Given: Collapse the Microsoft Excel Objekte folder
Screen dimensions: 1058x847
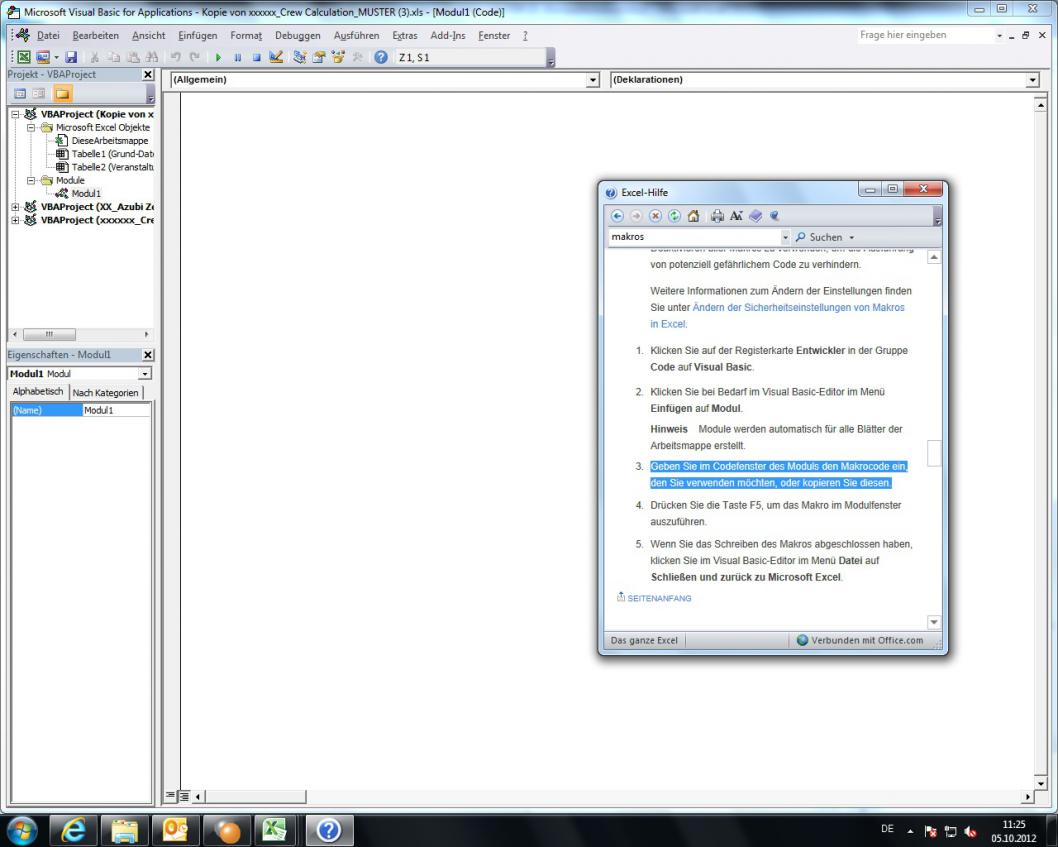Looking at the screenshot, I should [x=31, y=128].
